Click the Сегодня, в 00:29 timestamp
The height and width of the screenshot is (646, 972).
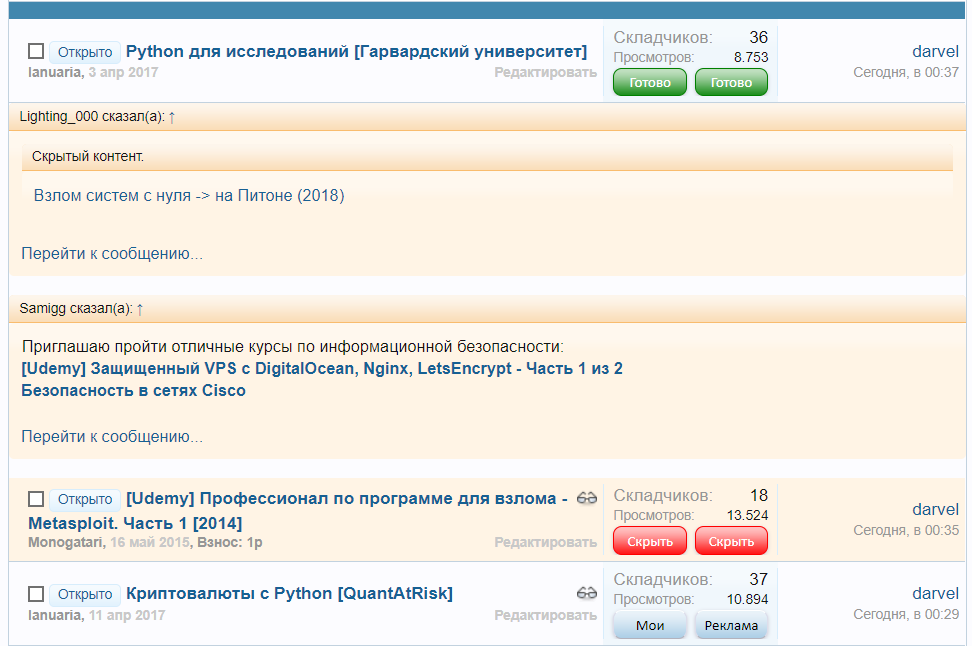(x=906, y=614)
